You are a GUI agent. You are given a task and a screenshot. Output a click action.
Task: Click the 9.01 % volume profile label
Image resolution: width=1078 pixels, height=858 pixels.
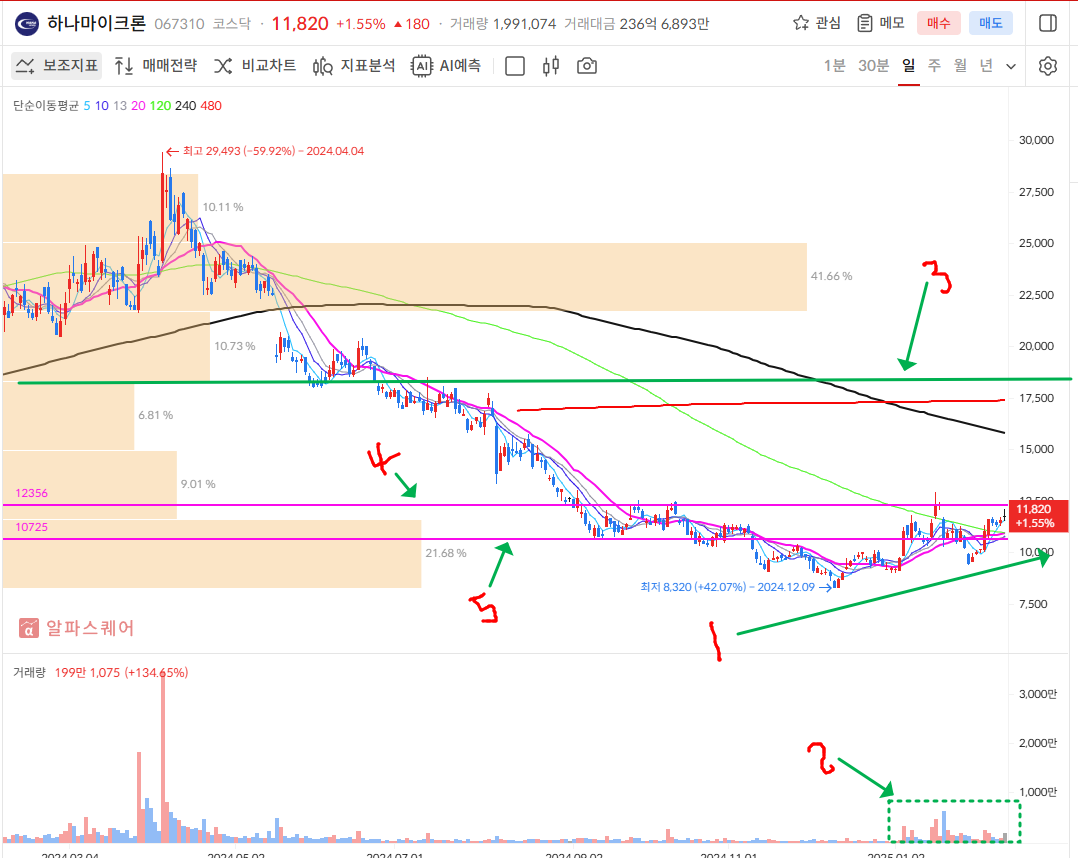[198, 484]
